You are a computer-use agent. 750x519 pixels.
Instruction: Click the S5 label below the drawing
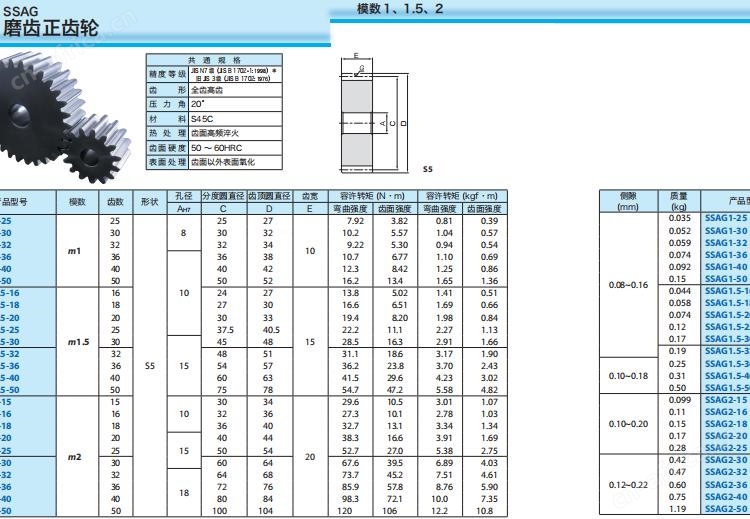(428, 169)
